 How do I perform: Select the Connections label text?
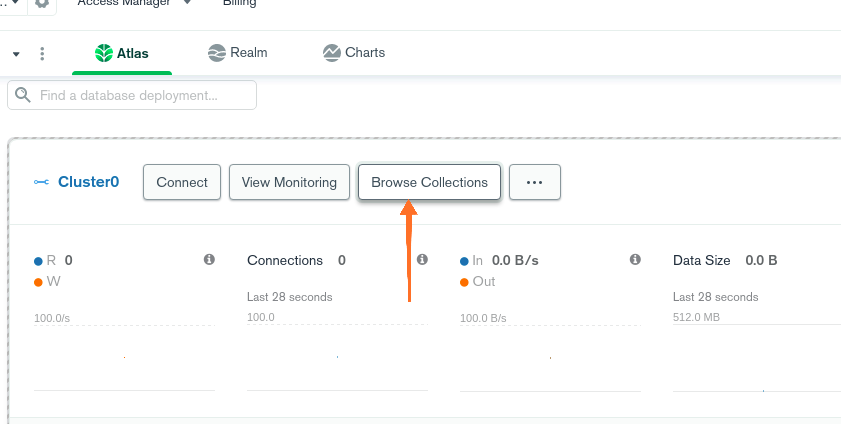point(285,261)
